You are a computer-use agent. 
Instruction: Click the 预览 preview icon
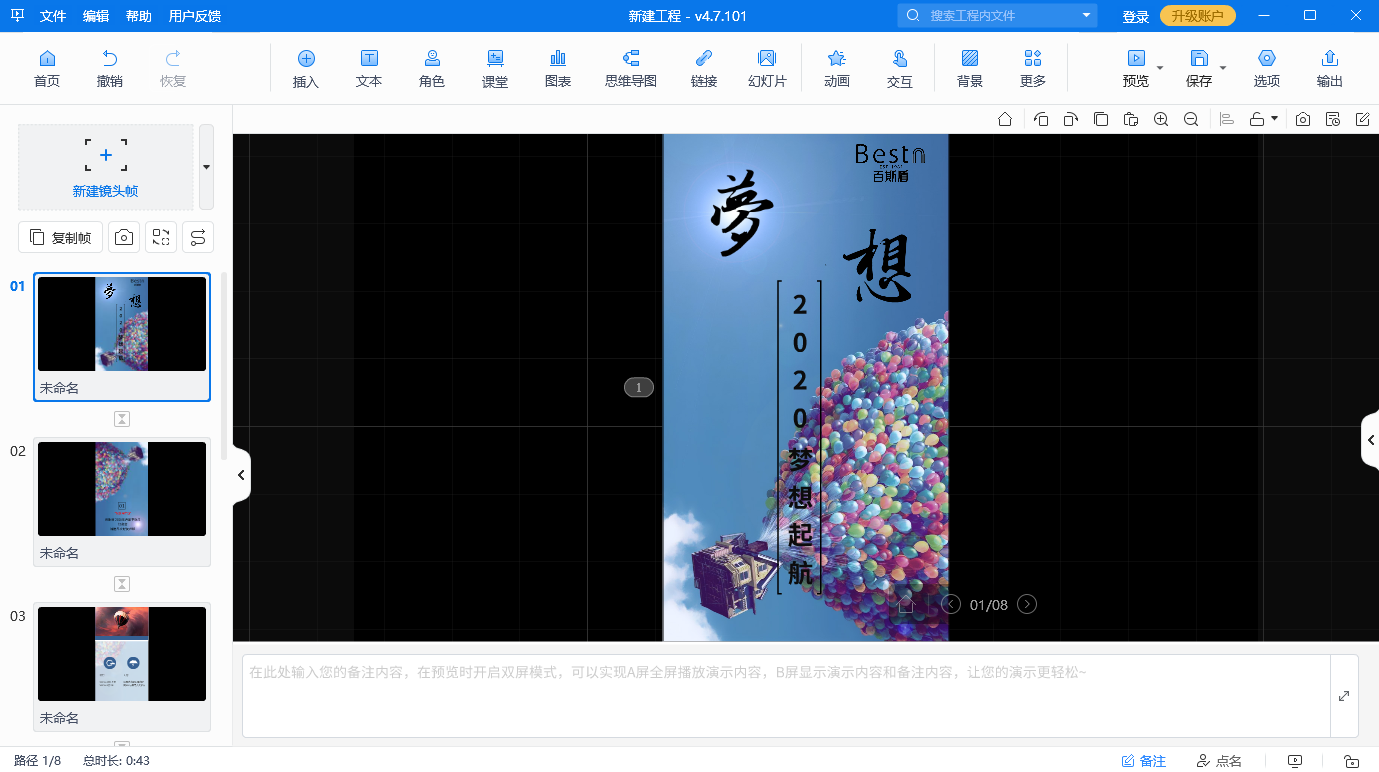1136,68
